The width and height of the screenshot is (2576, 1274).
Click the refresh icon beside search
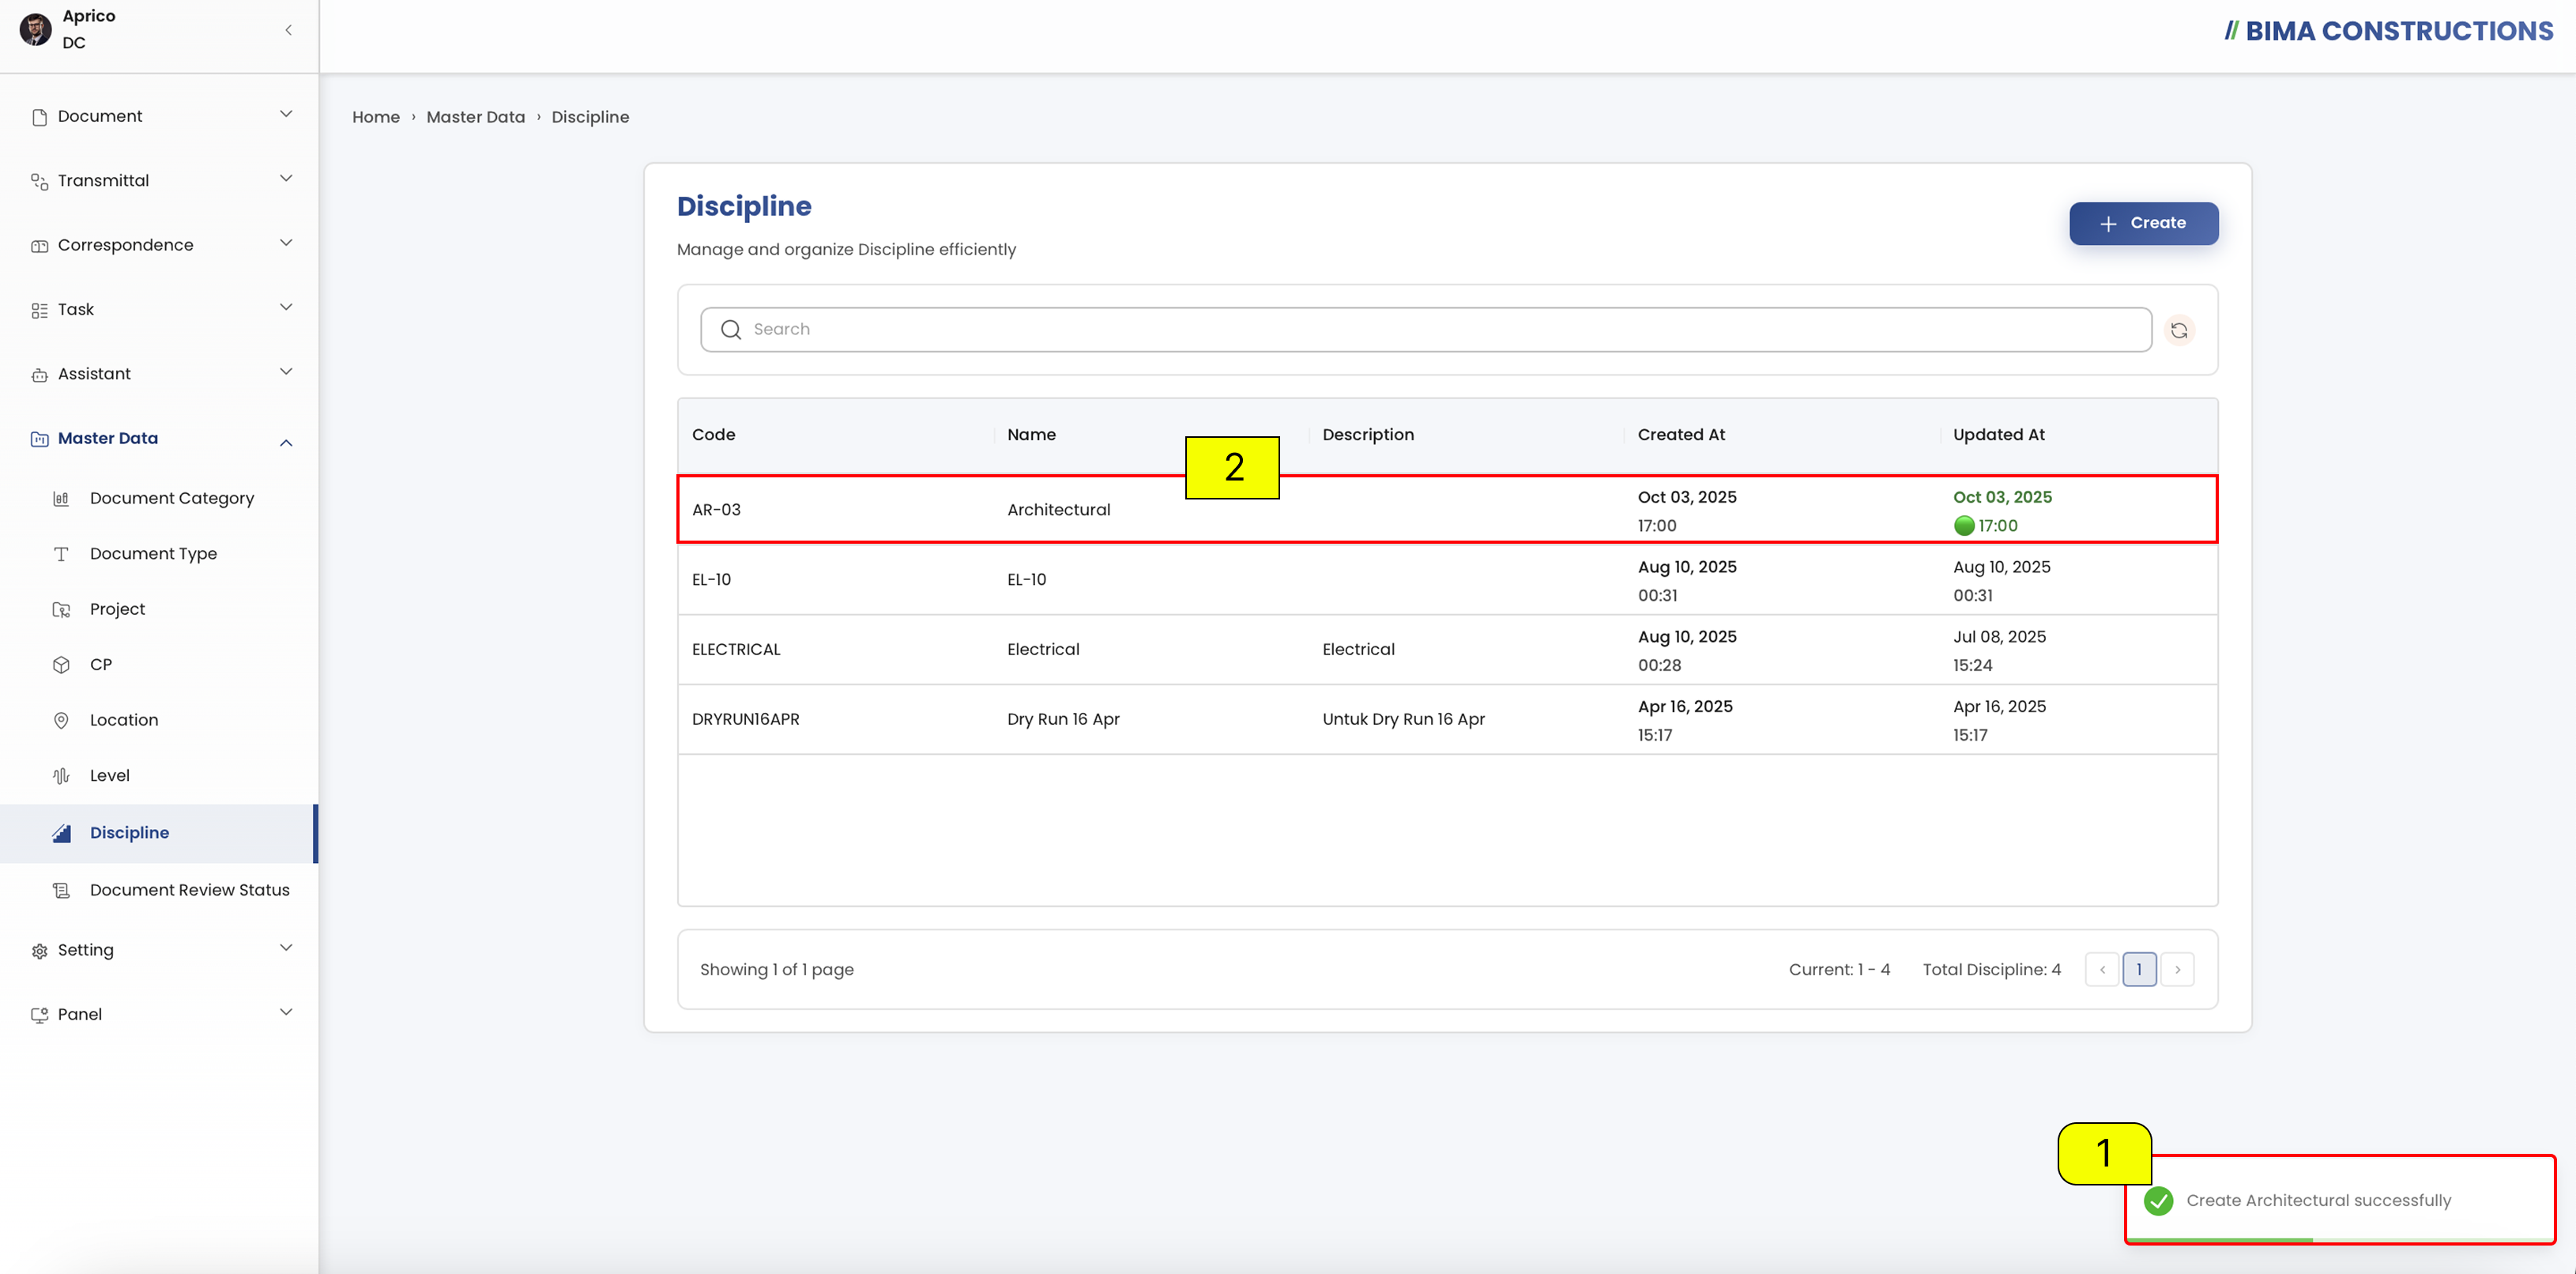(2179, 330)
